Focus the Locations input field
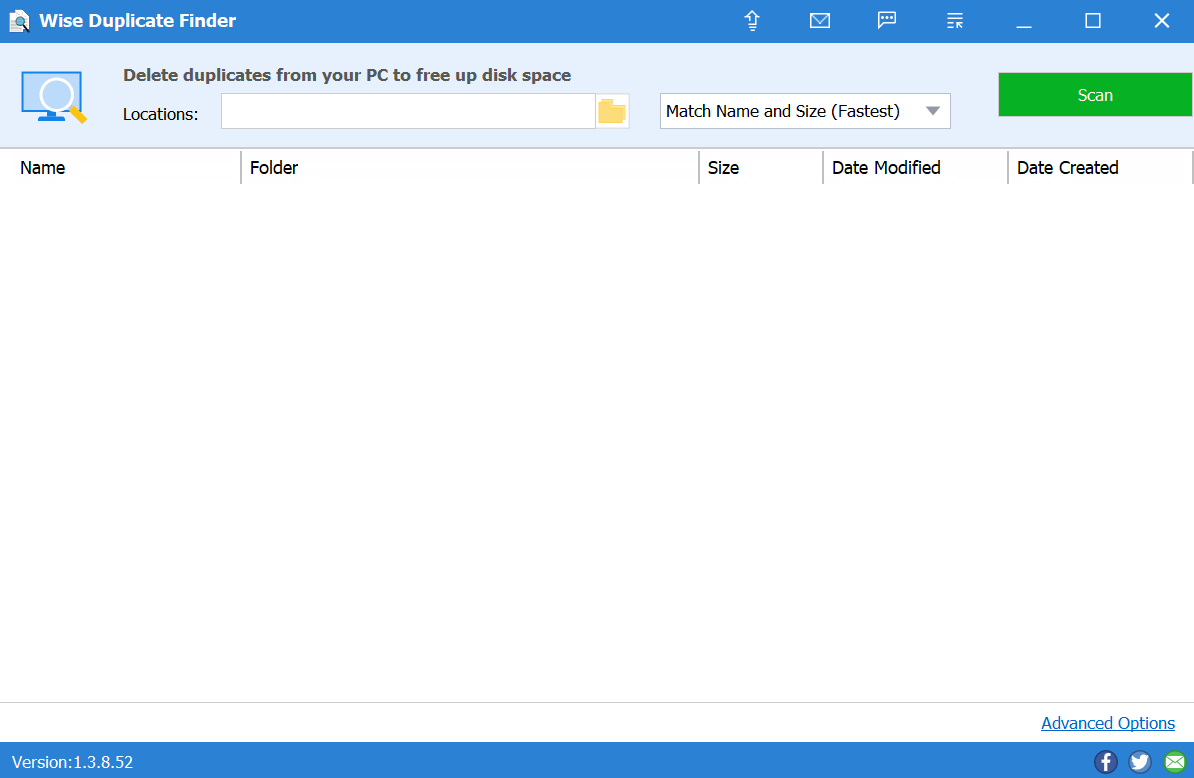This screenshot has width=1194, height=778. 408,112
